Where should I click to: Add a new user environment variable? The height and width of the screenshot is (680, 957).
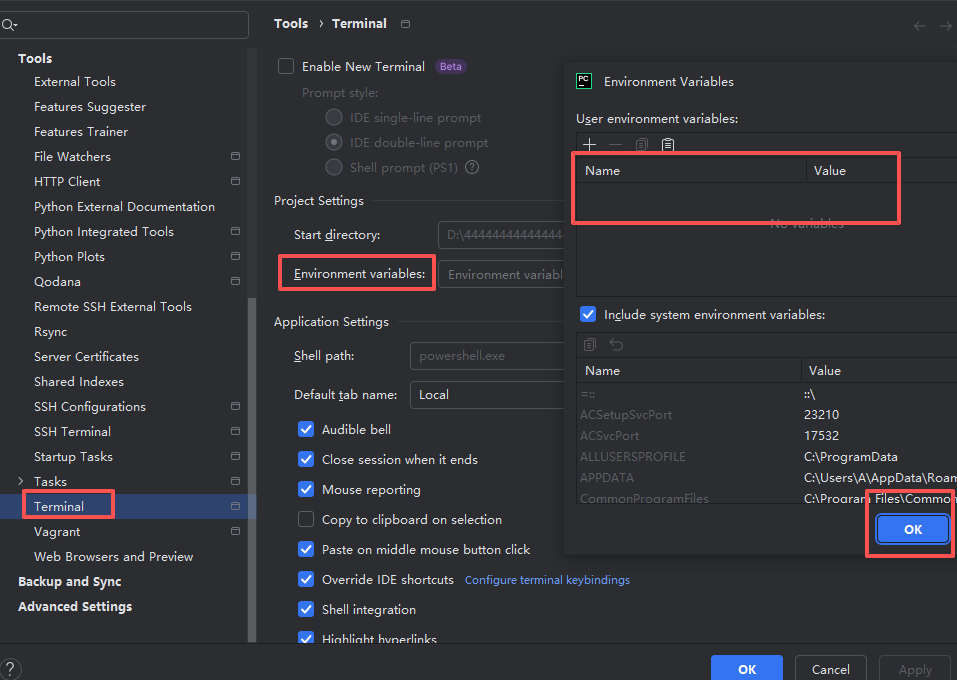(x=589, y=145)
